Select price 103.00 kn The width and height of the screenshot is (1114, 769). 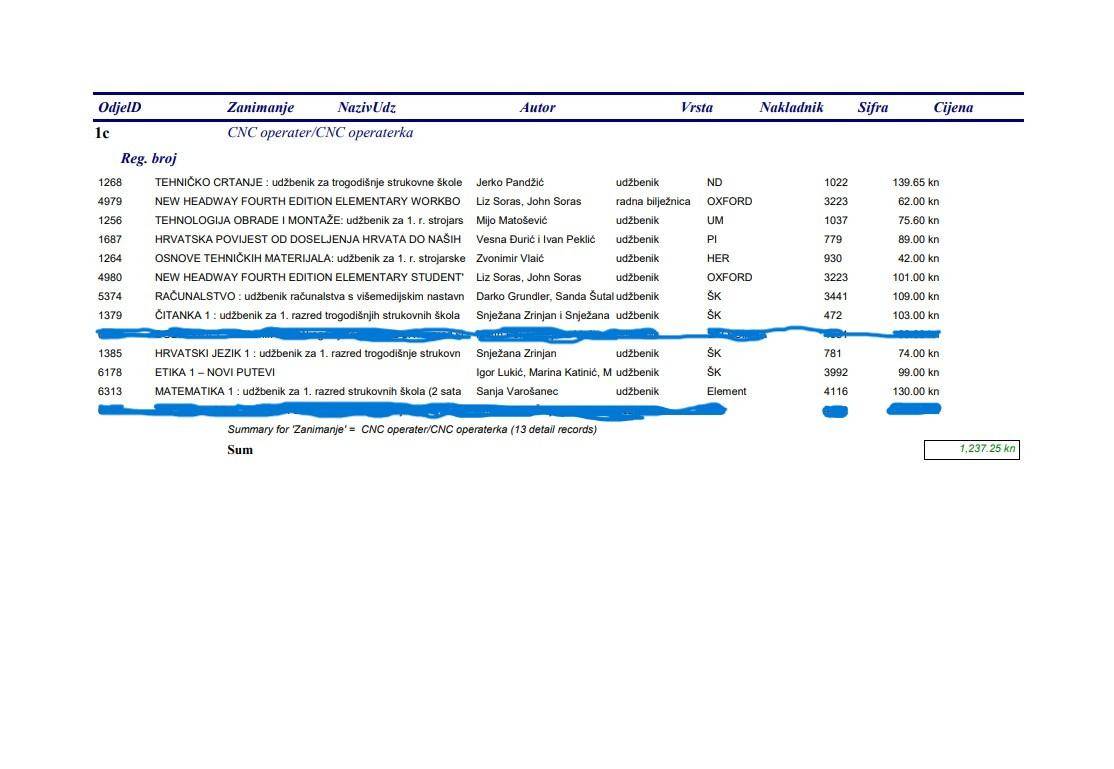point(916,316)
